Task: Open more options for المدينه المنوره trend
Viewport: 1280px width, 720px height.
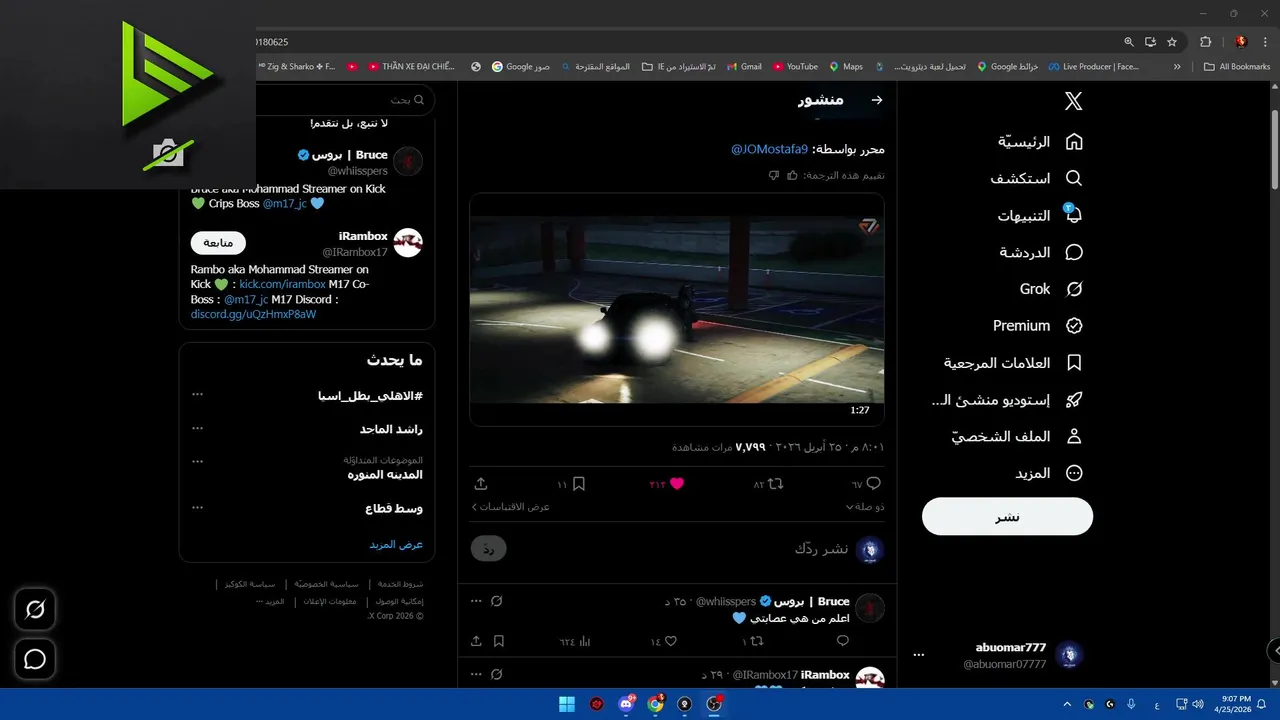Action: tap(197, 462)
